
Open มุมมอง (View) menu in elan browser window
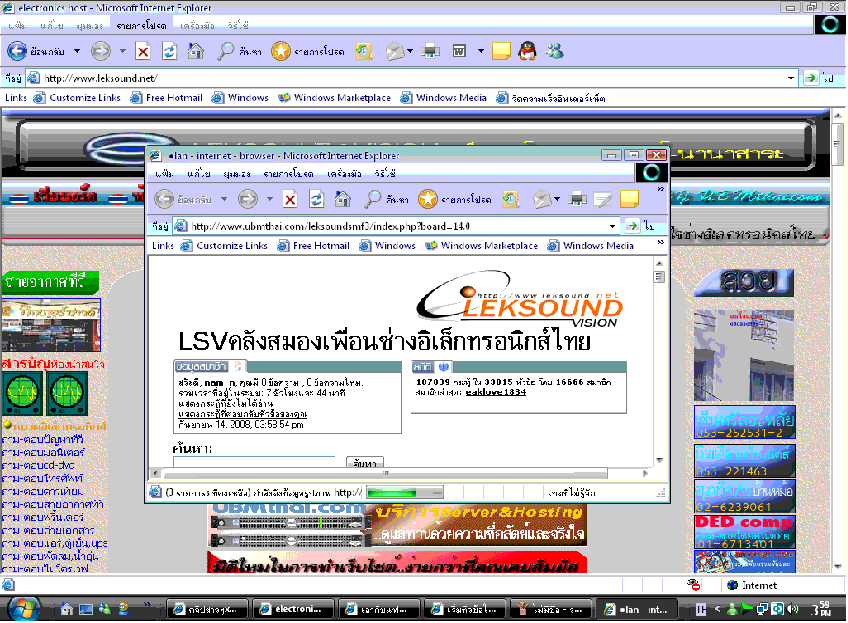pos(237,174)
